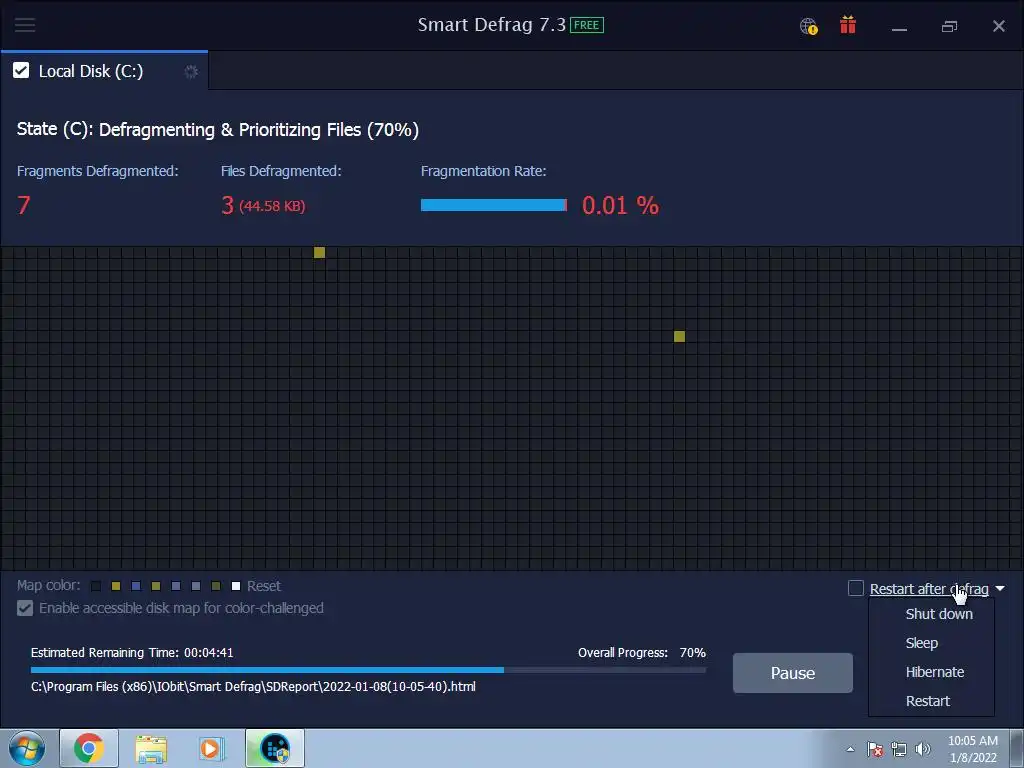The image size is (1024, 768).
Task: Click the overall progress bar
Action: pyautogui.click(x=368, y=670)
